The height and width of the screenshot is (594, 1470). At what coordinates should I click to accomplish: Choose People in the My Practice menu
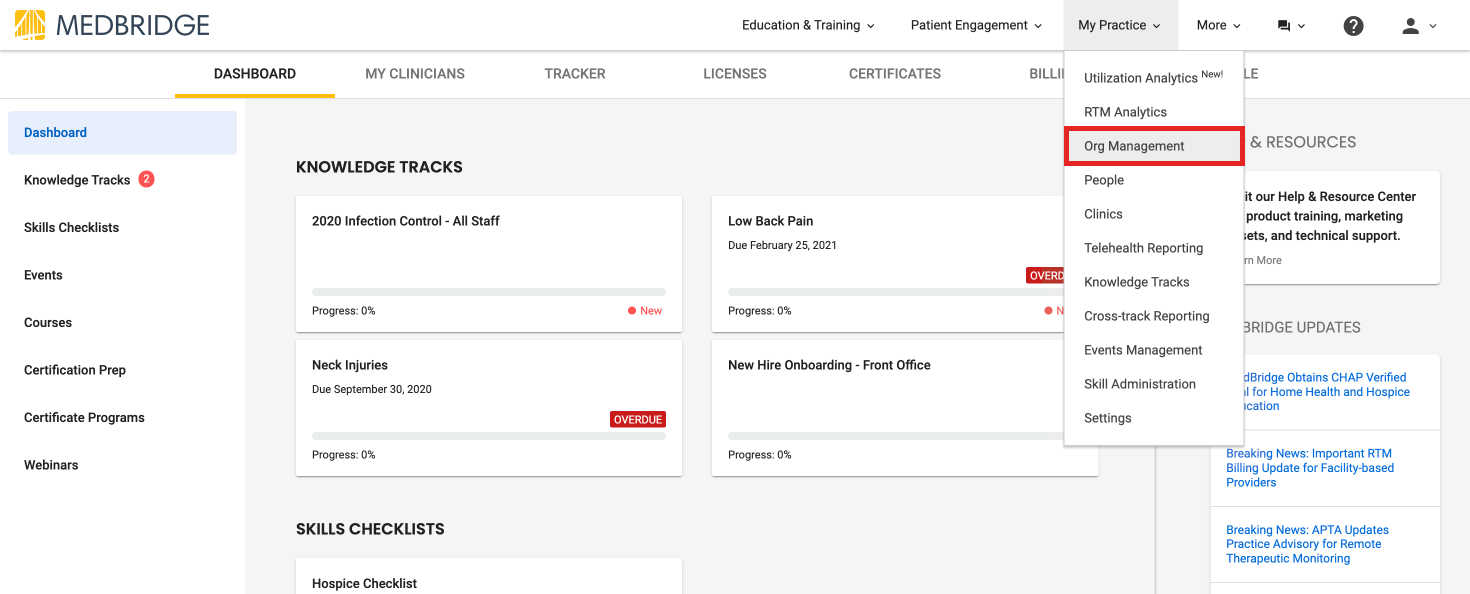(x=1154, y=180)
